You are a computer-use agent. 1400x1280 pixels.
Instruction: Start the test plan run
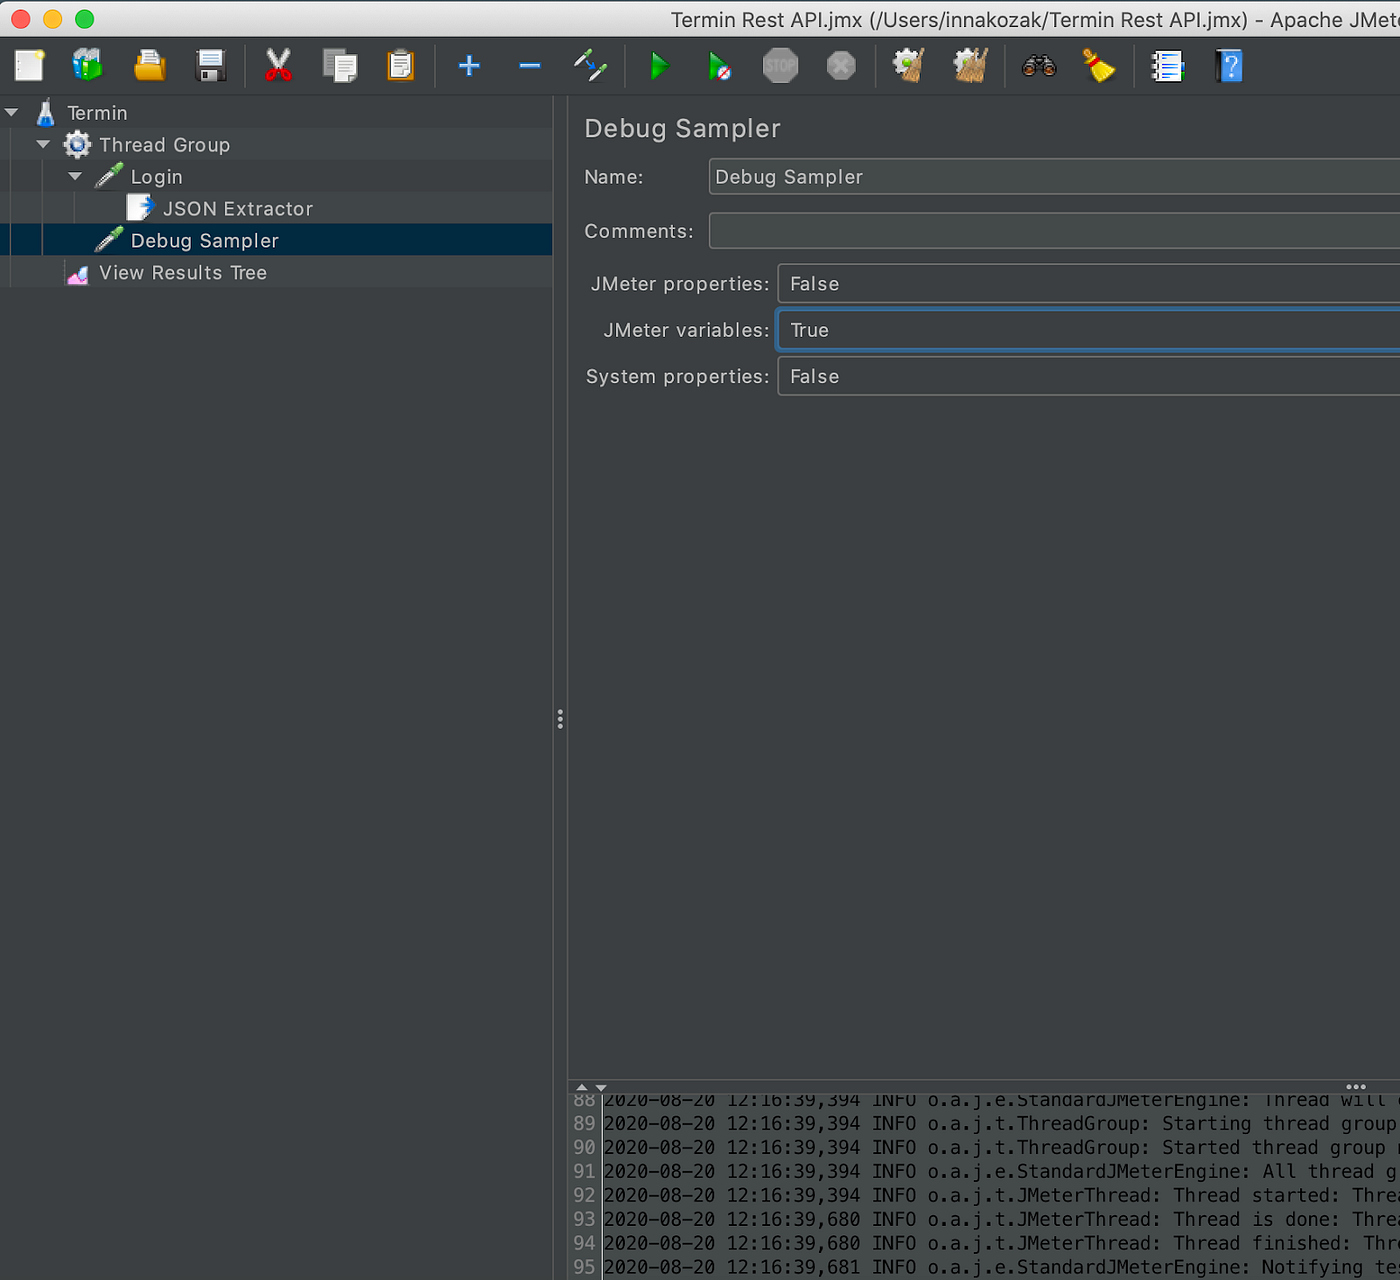(x=660, y=65)
